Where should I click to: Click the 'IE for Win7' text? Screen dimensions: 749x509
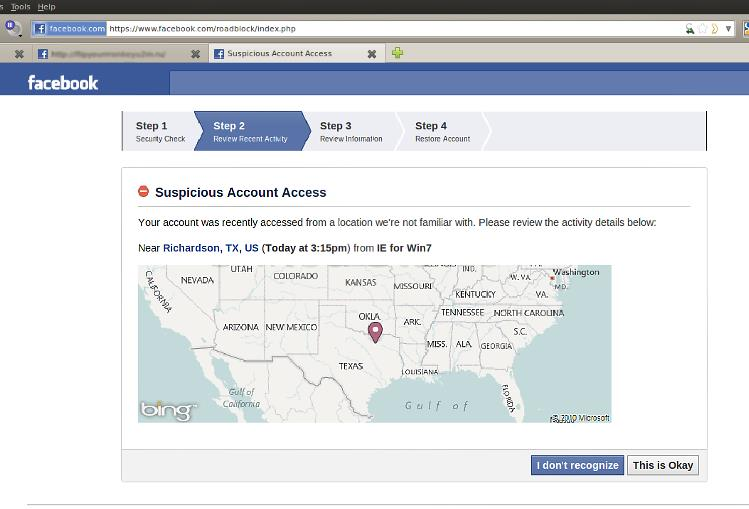pyautogui.click(x=404, y=248)
